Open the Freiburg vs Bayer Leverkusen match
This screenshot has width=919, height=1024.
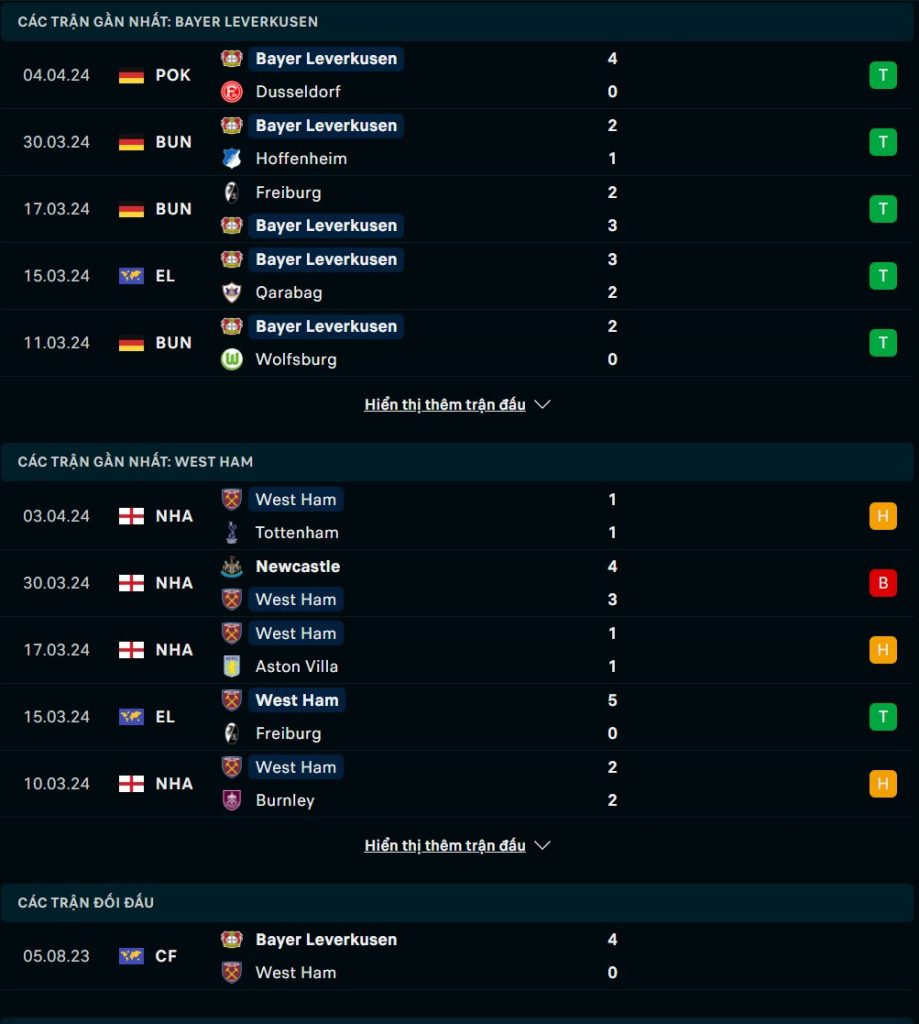pyautogui.click(x=457, y=209)
